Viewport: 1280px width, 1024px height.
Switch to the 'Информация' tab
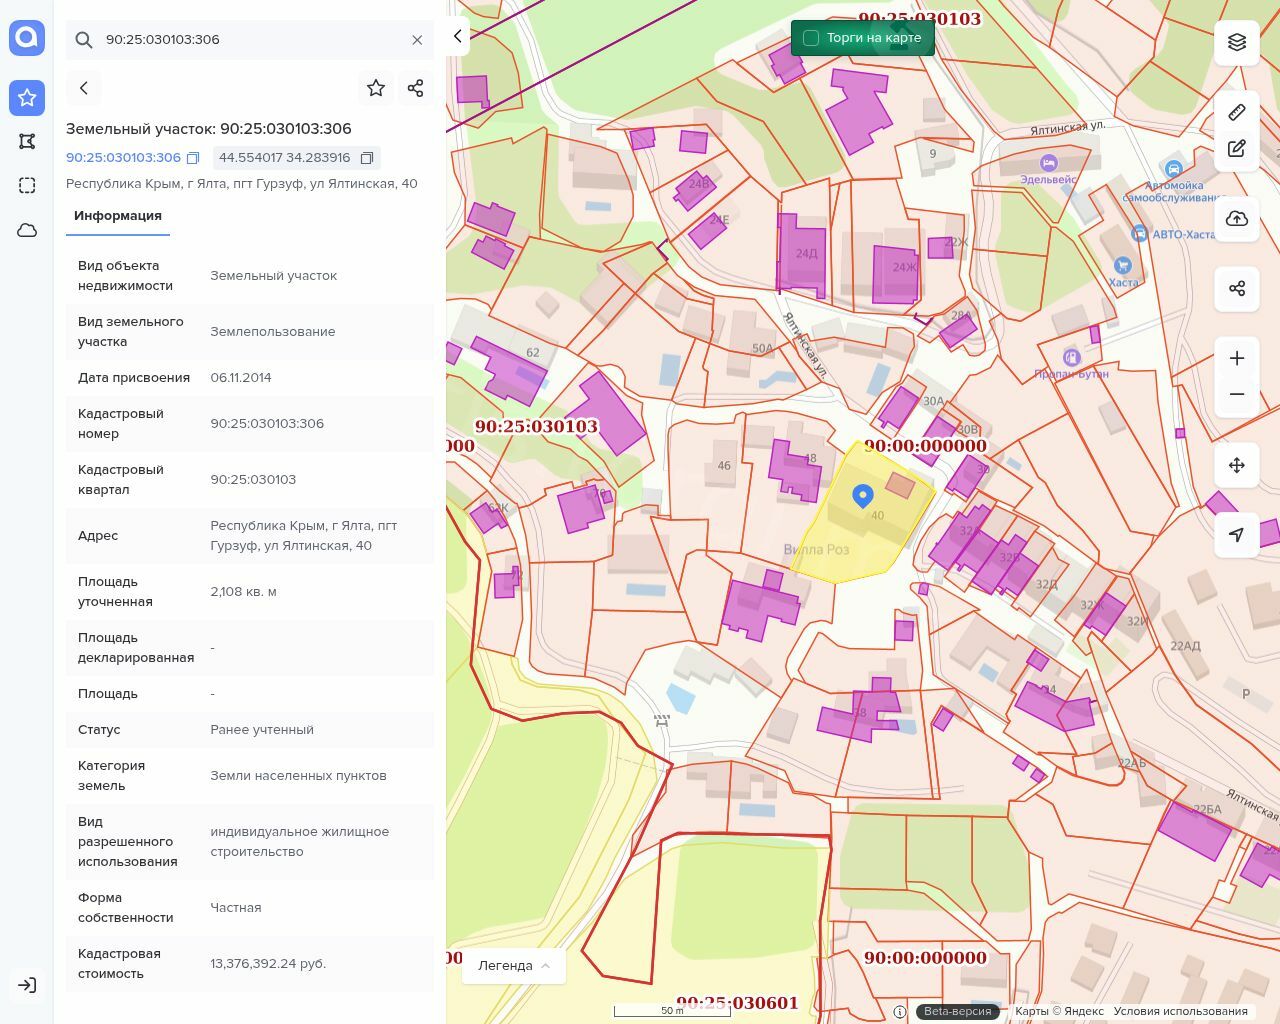coord(117,216)
